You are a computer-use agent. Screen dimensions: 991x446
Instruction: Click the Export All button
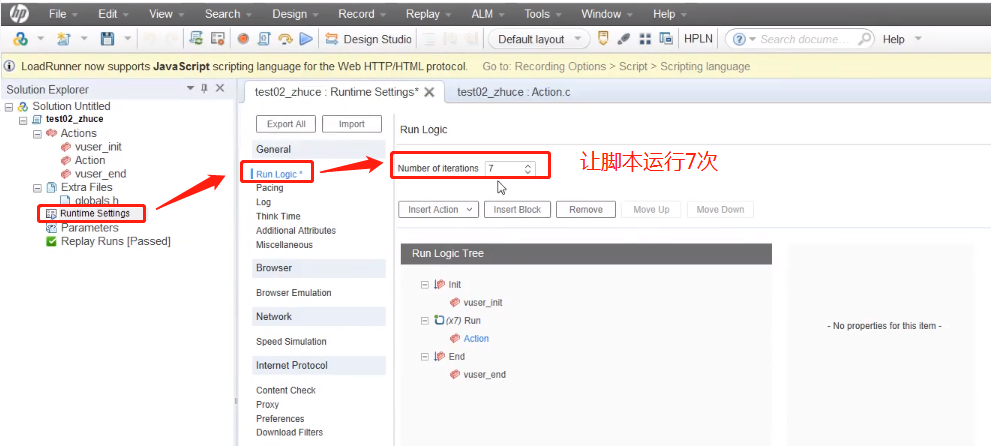286,124
